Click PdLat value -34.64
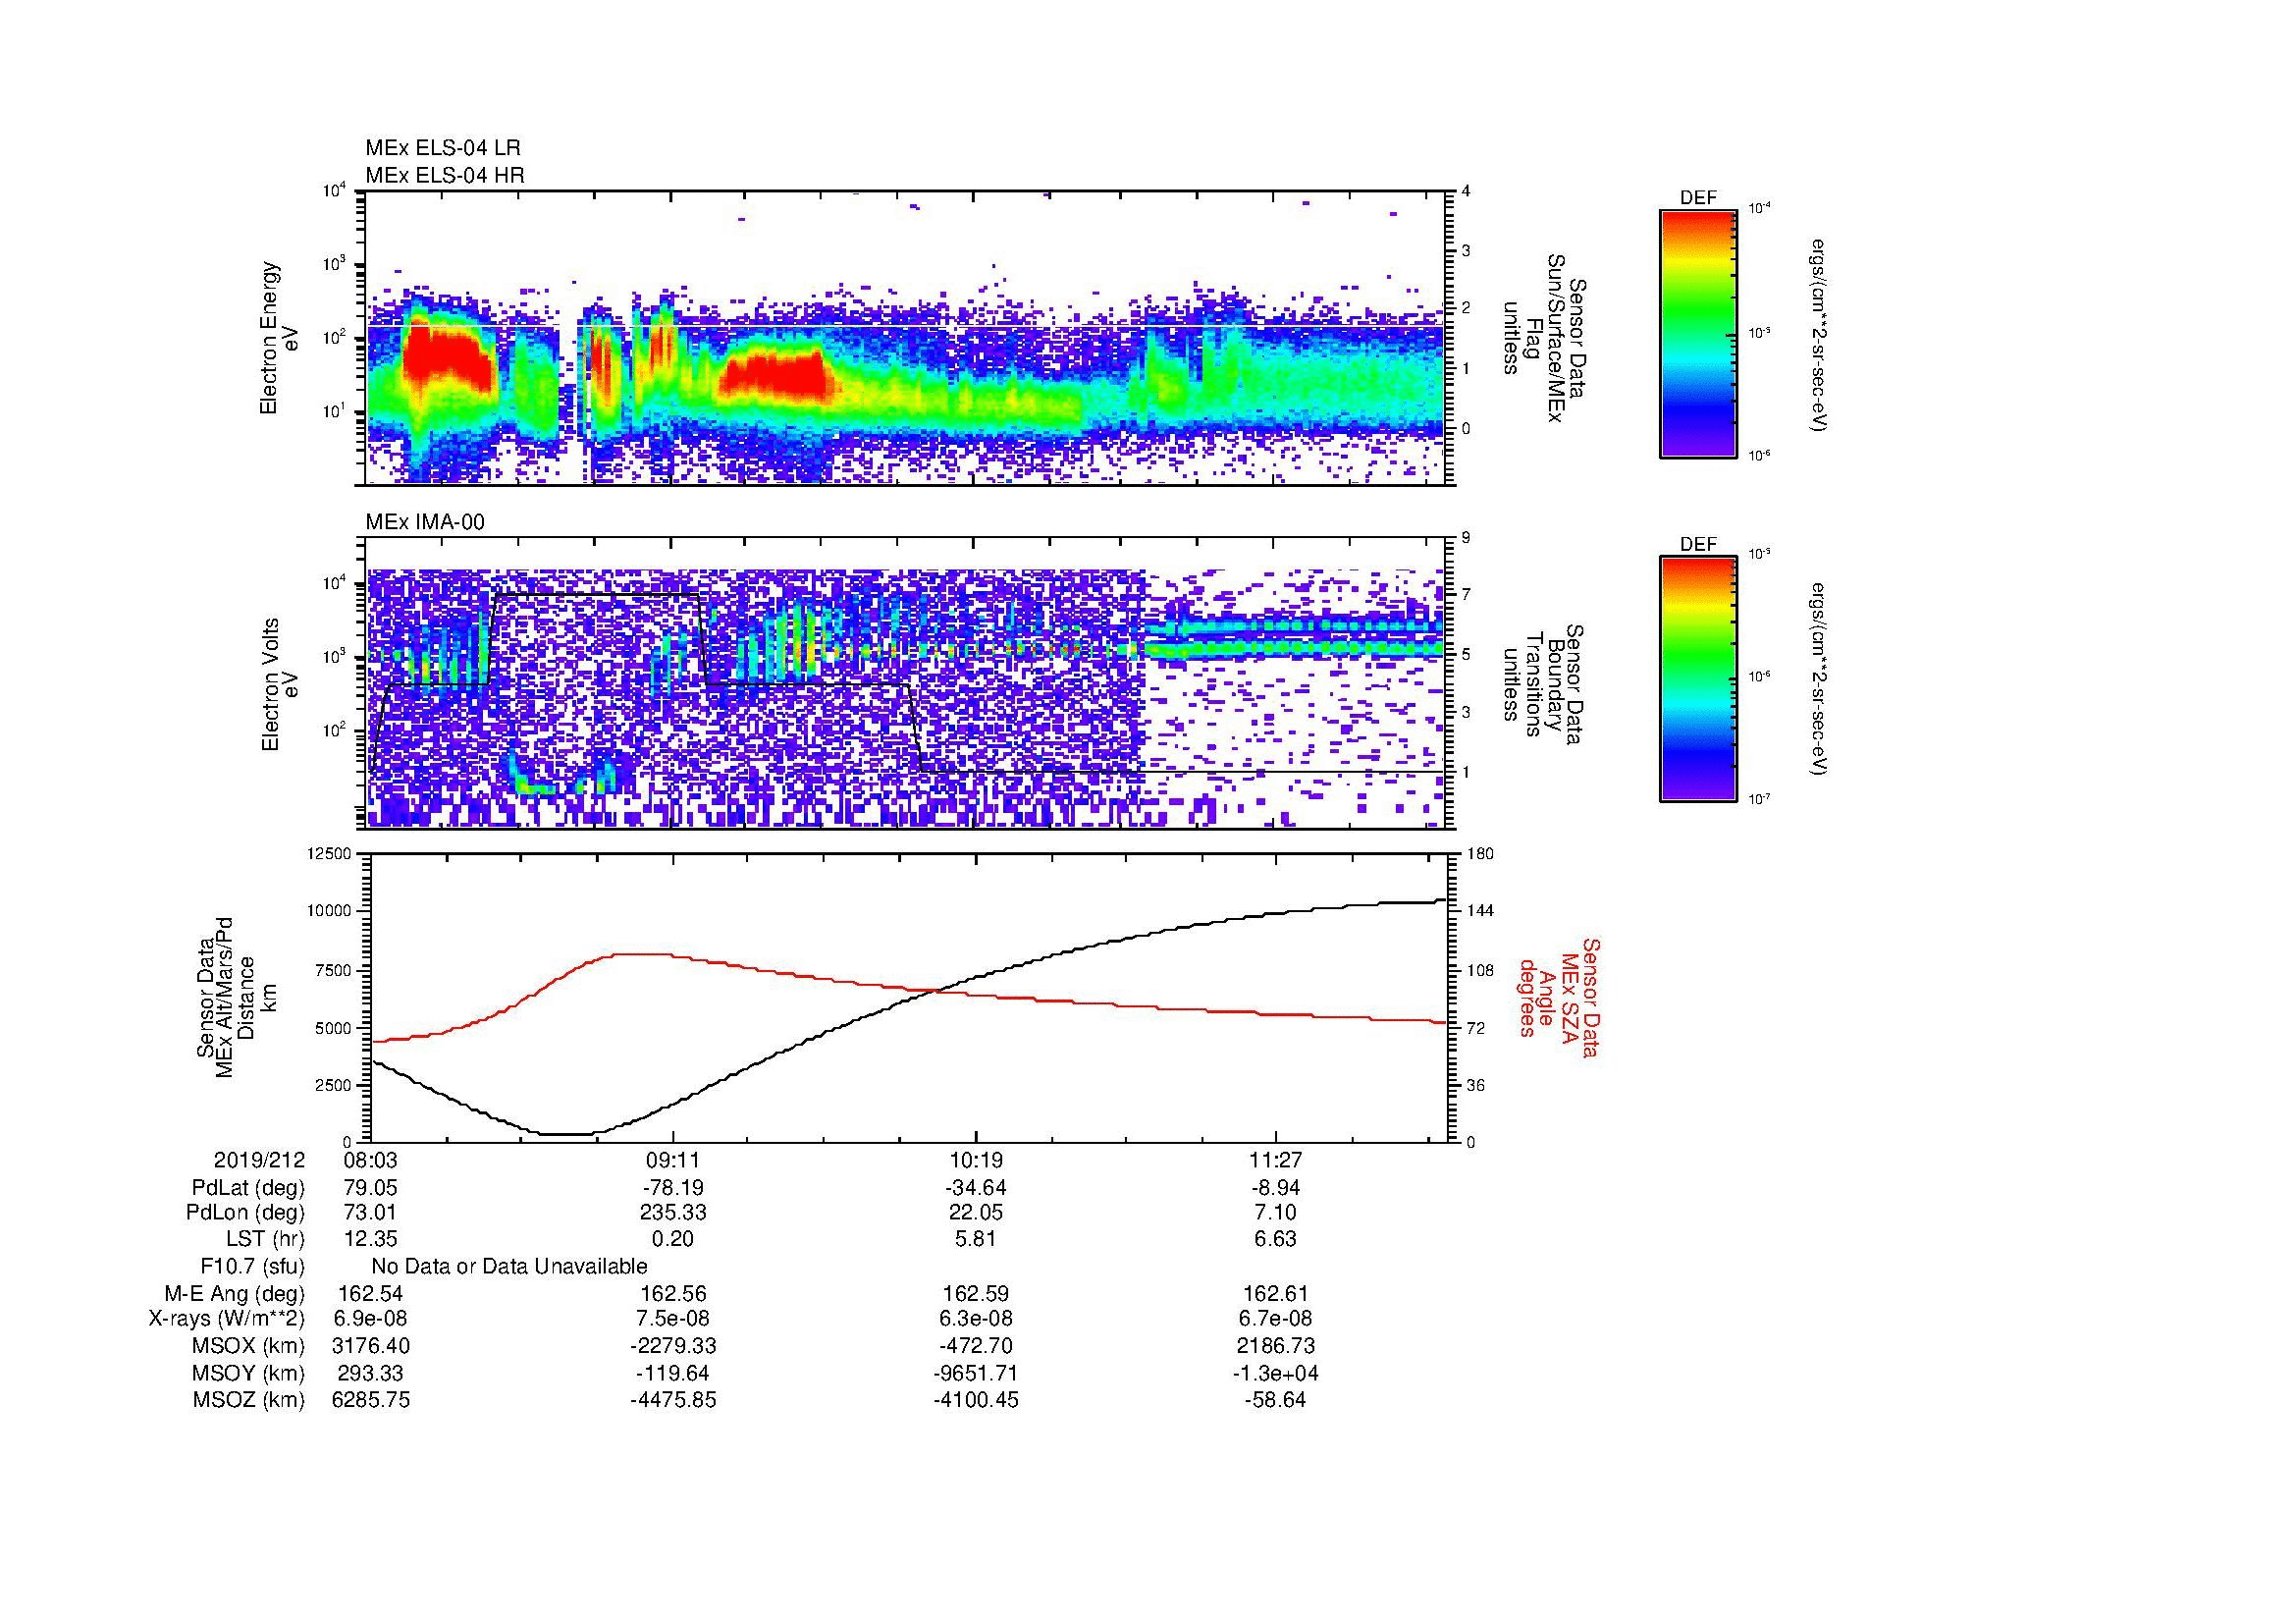Viewport: 2296px width, 1623px height. 975,1188
